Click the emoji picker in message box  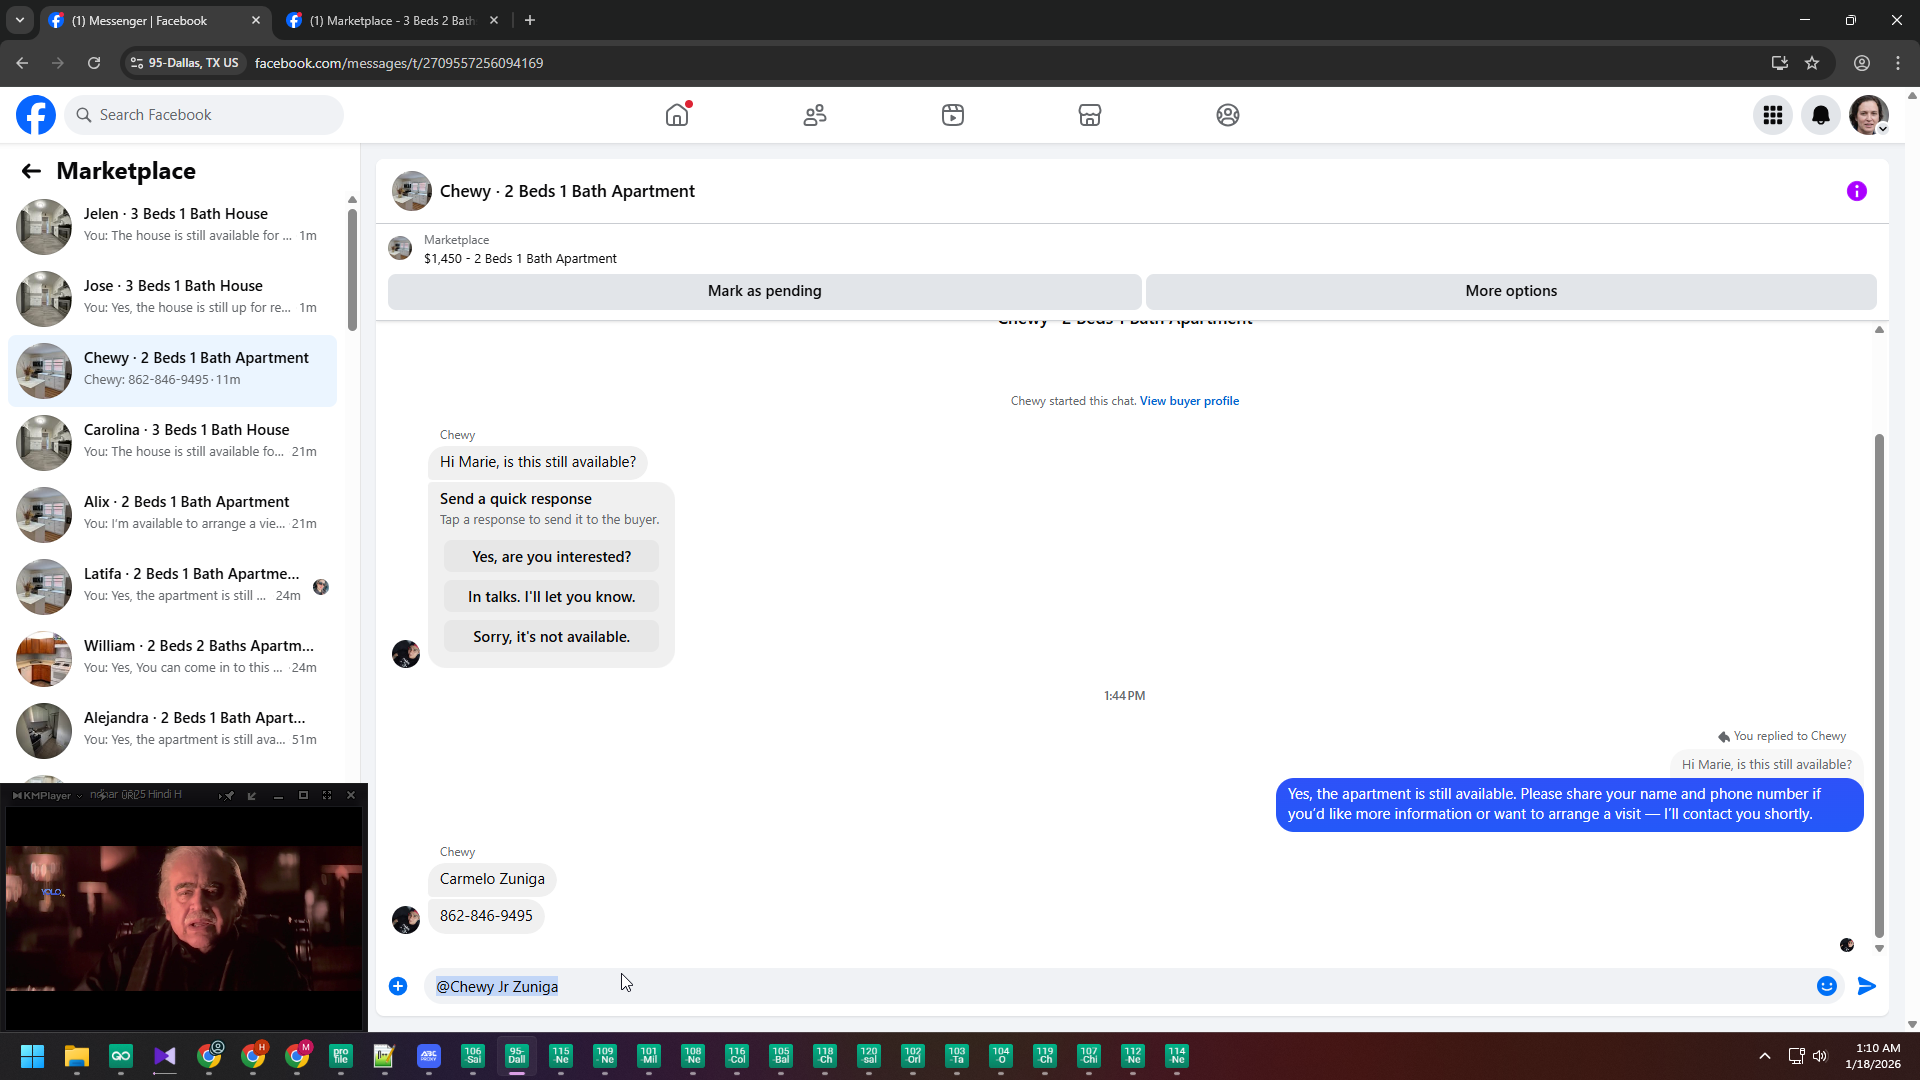tap(1827, 986)
